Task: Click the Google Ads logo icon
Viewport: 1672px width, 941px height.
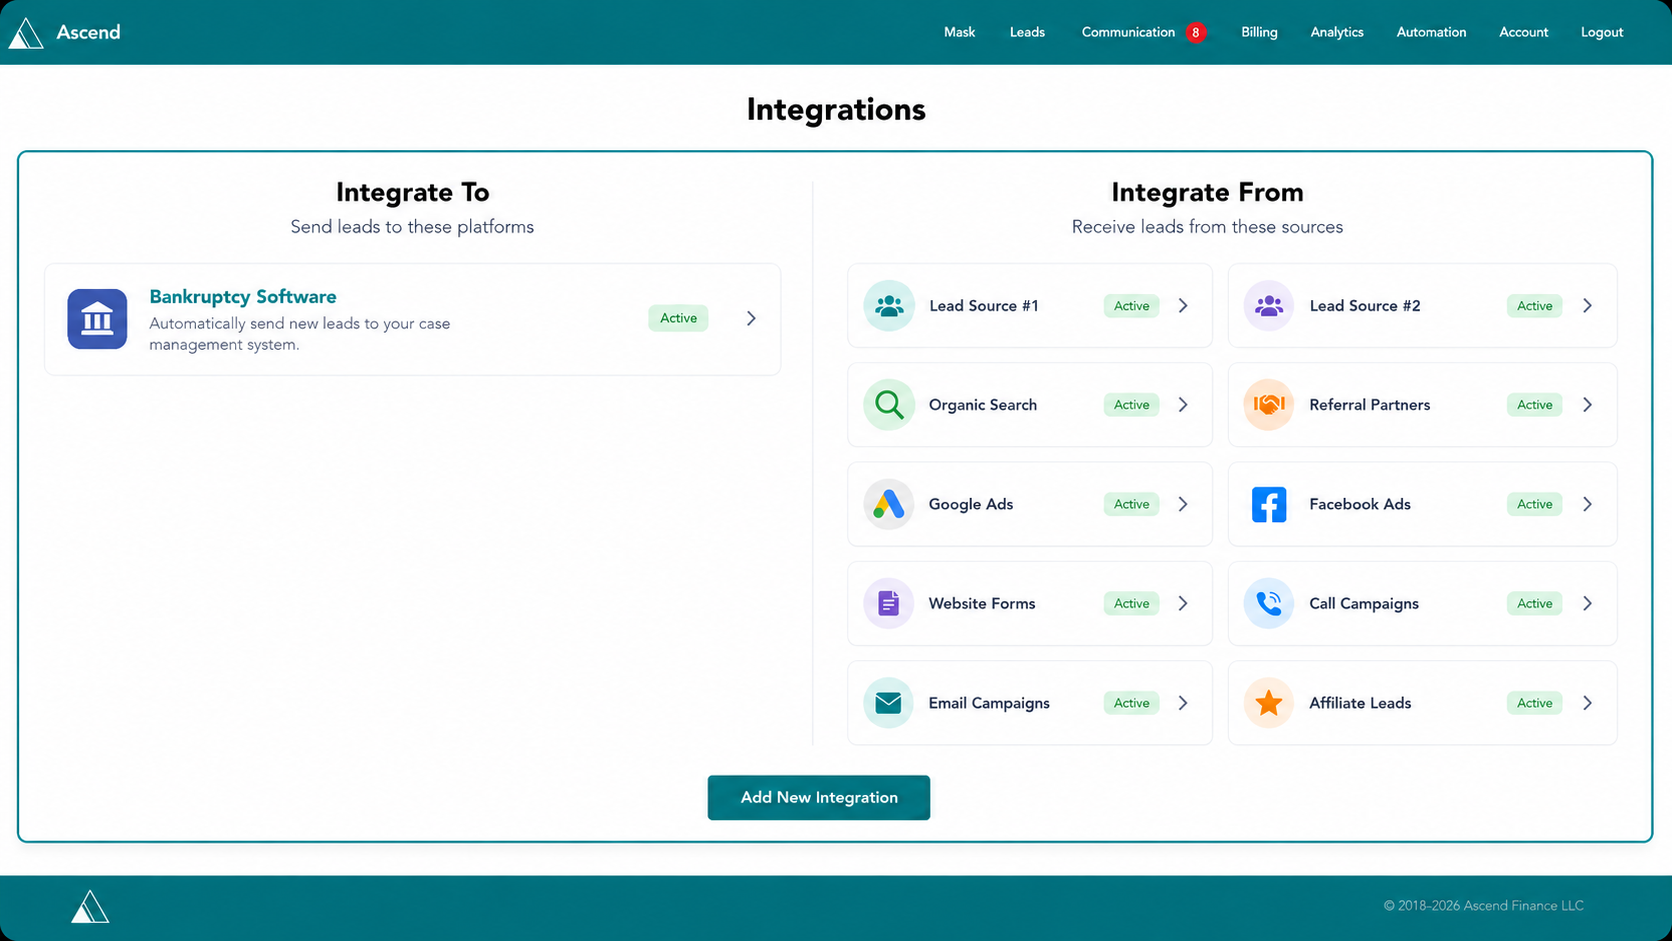Action: pyautogui.click(x=888, y=504)
